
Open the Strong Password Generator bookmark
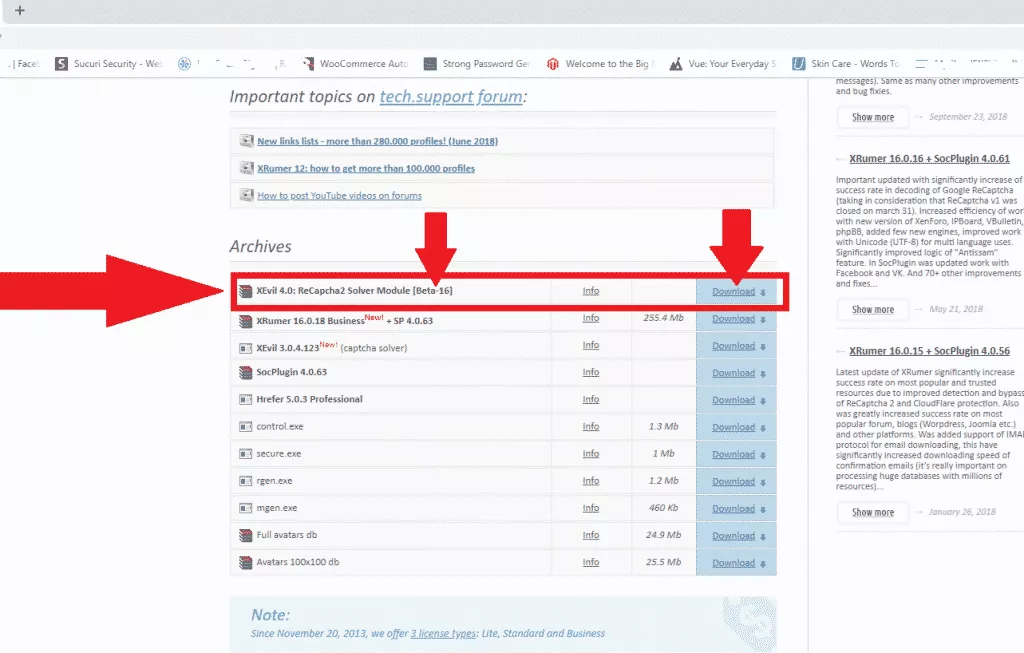pyautogui.click(x=486, y=64)
